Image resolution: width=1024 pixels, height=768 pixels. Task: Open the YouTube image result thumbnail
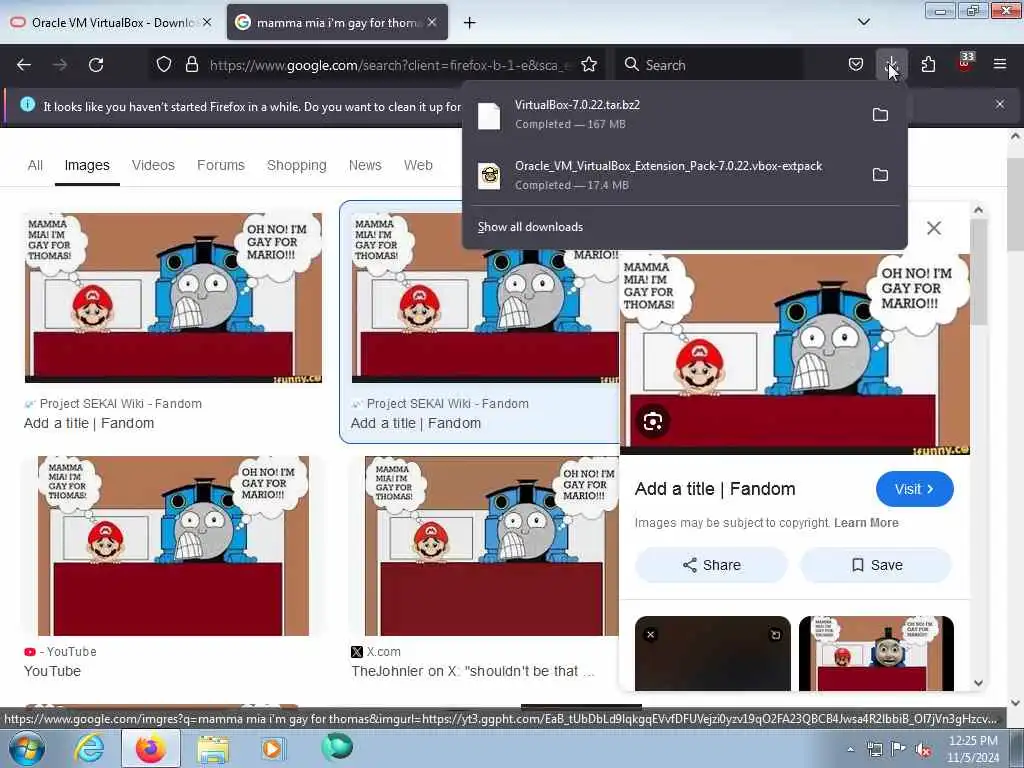point(173,545)
